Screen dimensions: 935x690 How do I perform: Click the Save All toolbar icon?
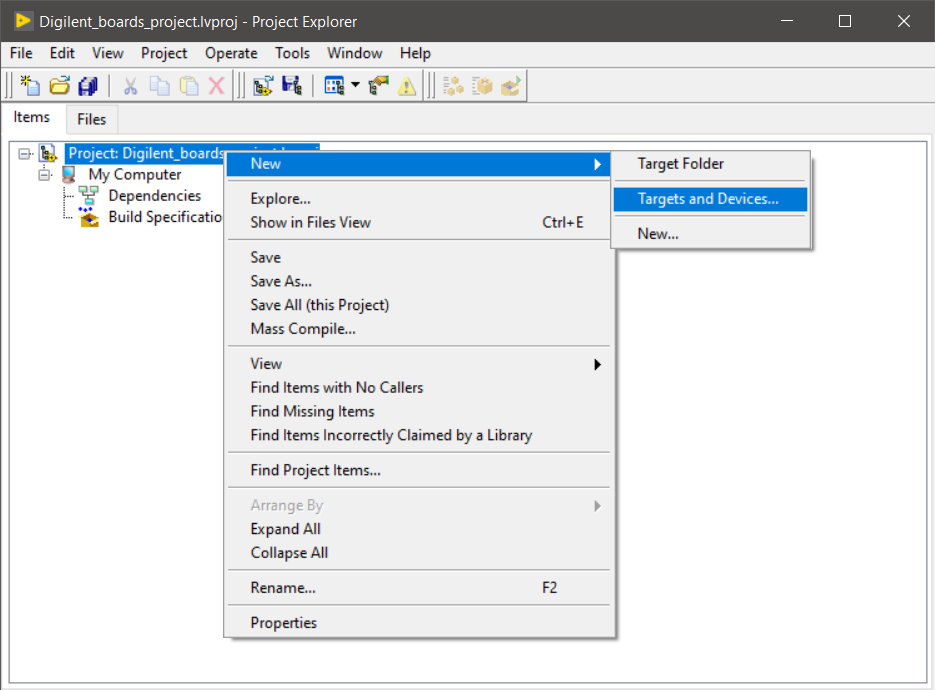[x=88, y=86]
